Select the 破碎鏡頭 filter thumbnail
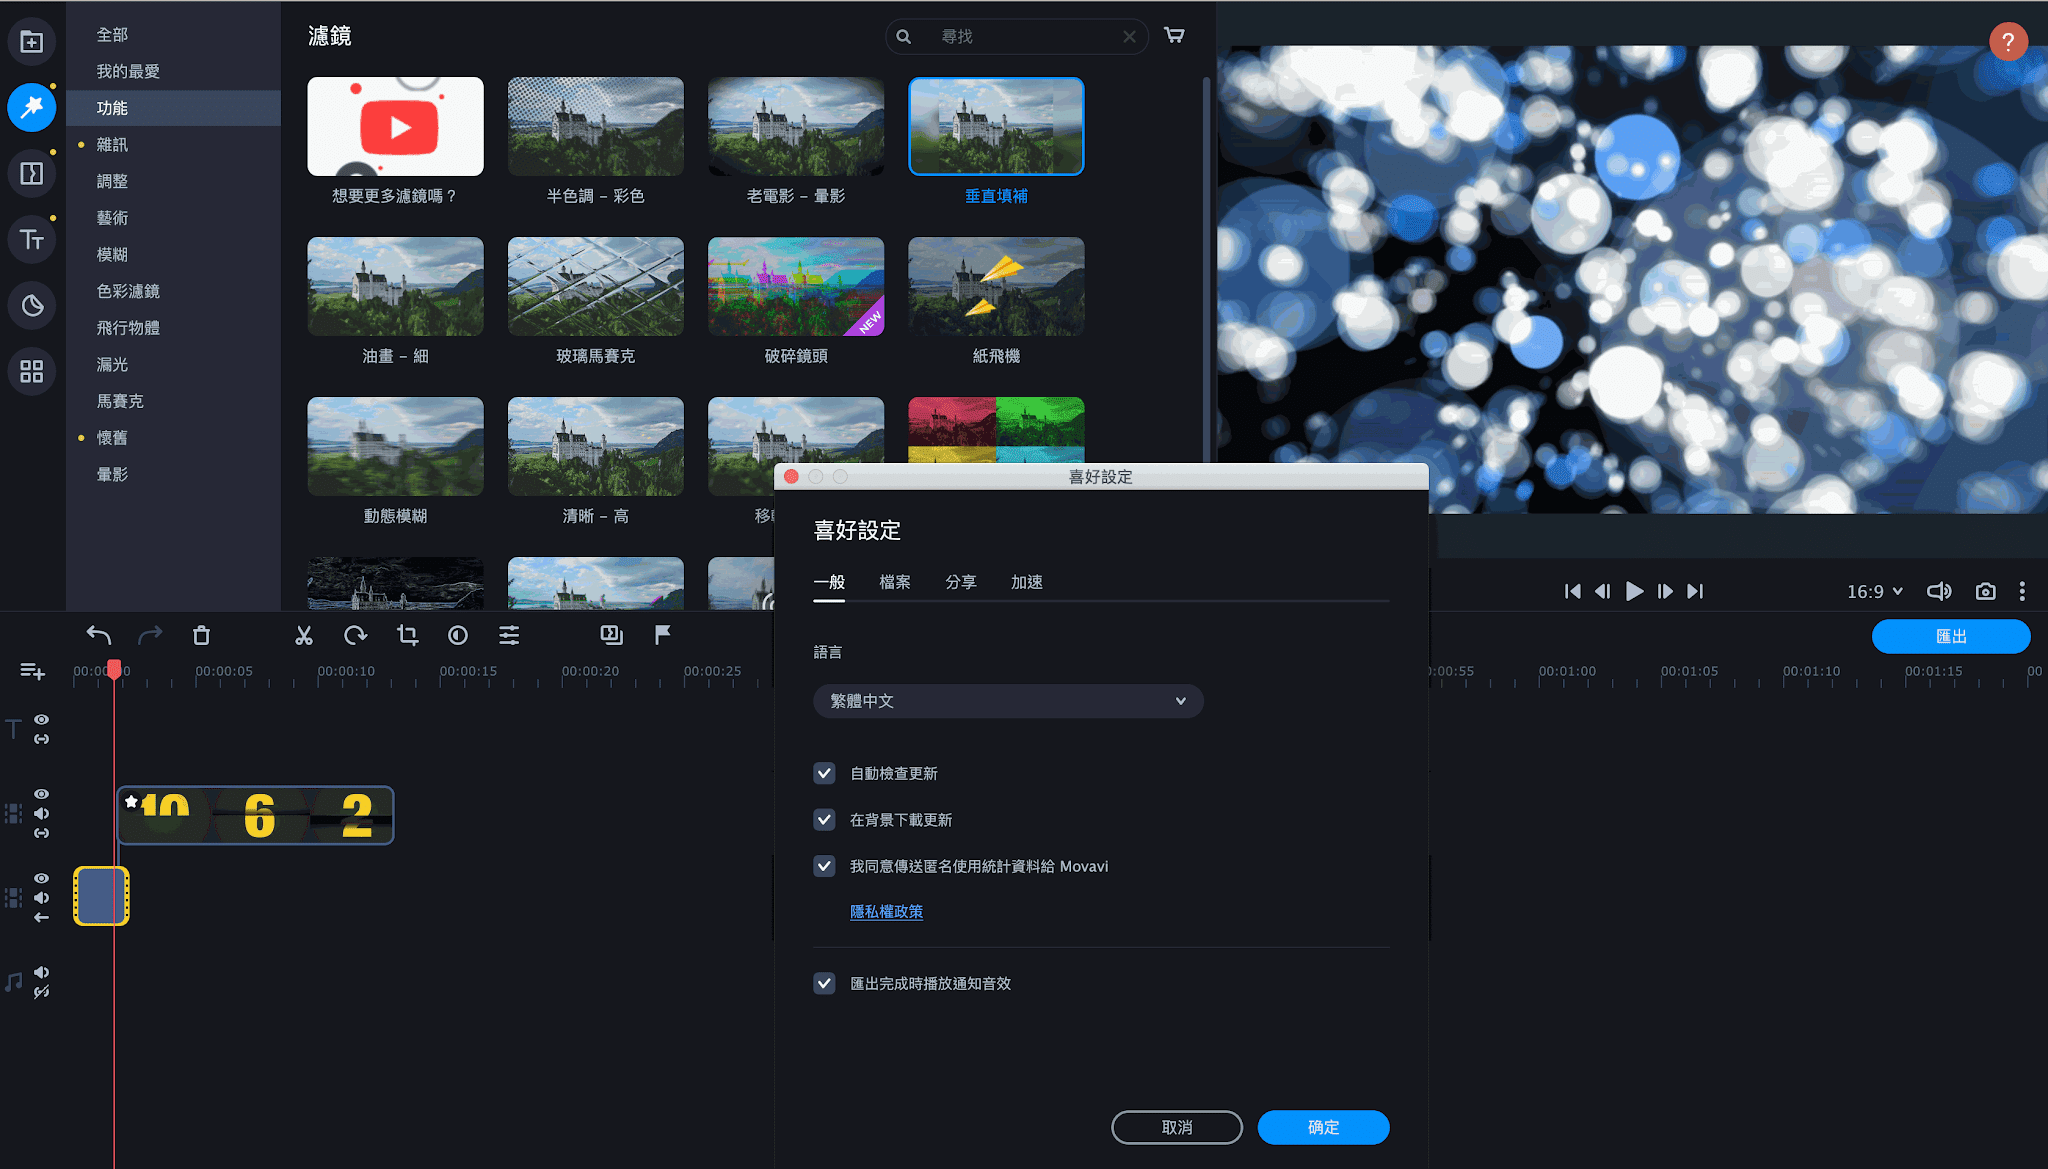 coord(795,287)
